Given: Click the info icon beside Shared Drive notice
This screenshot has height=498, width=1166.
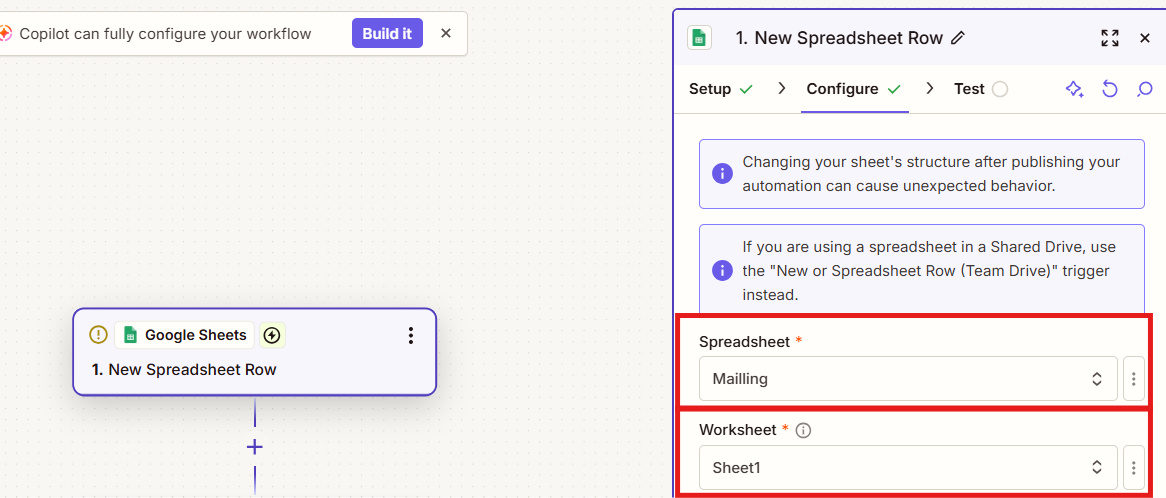Looking at the screenshot, I should click(x=722, y=271).
